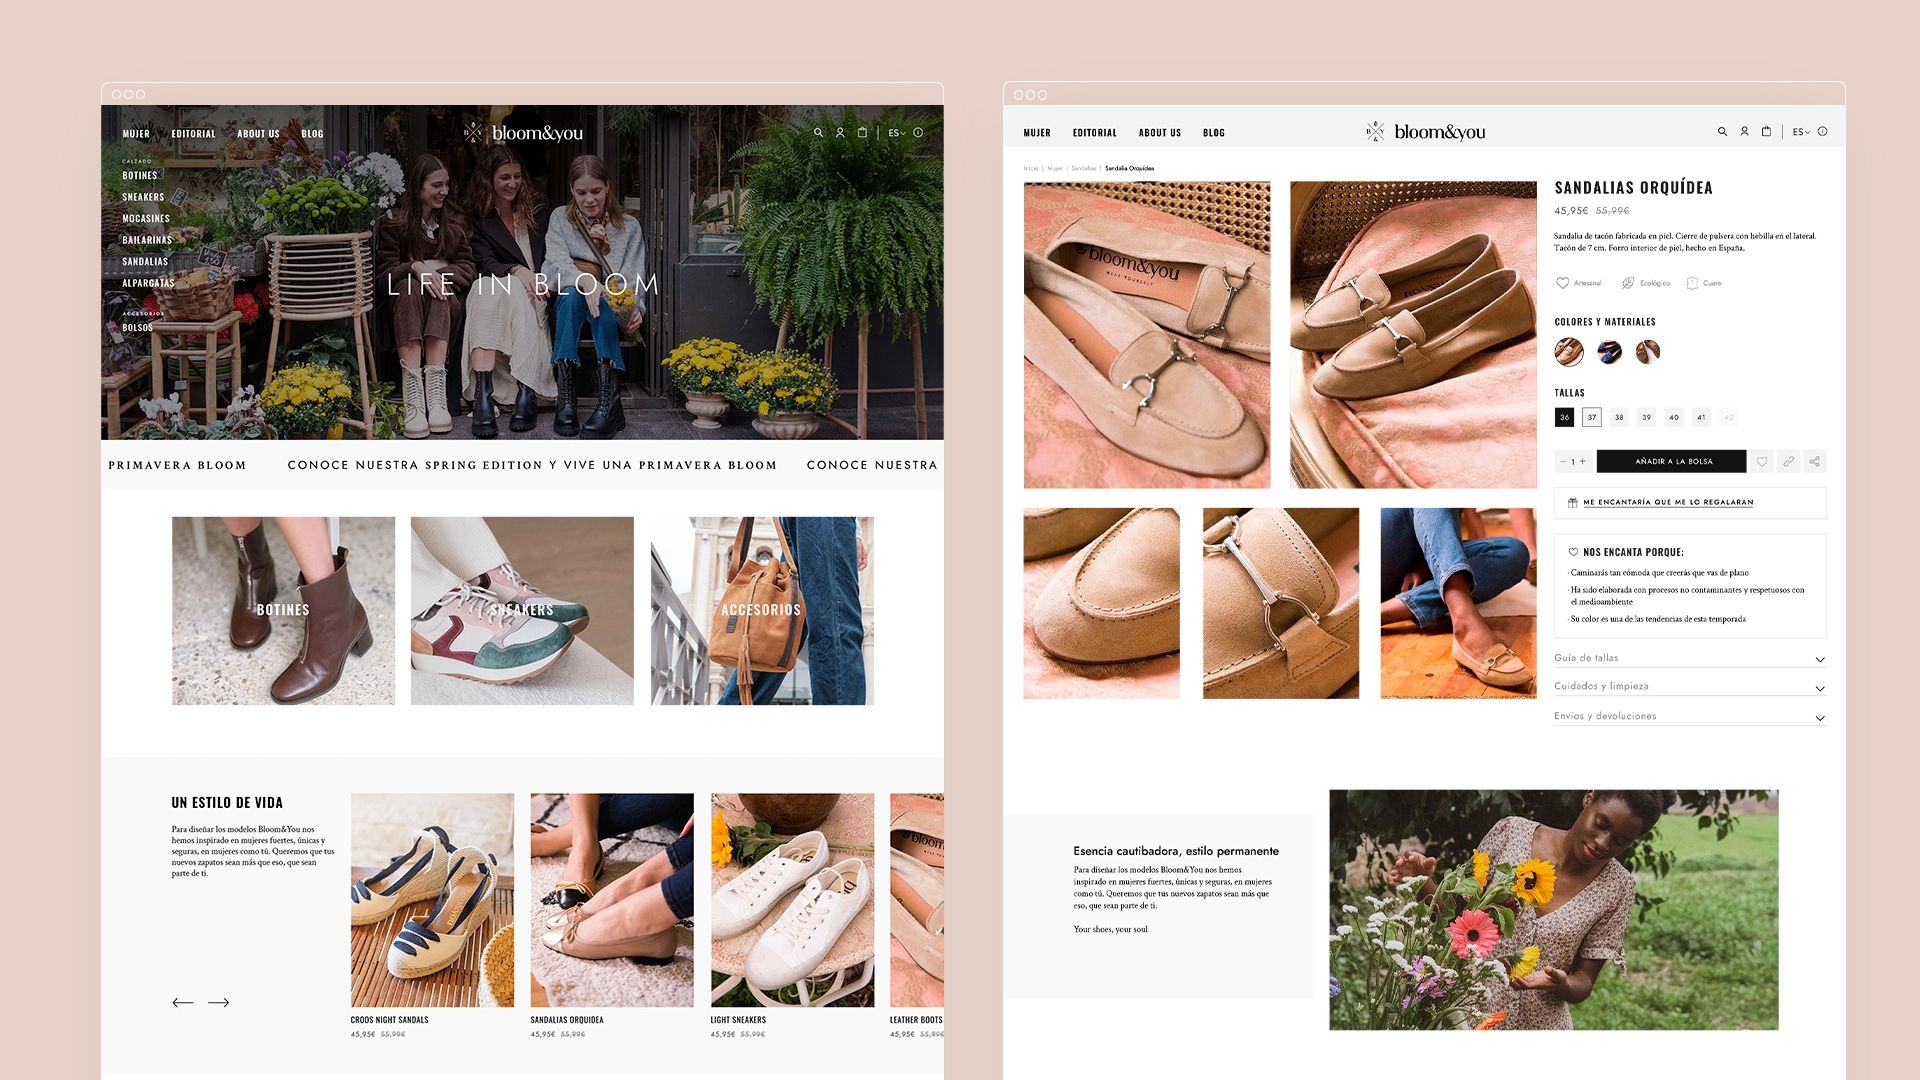Open the shopping bag icon on the product page
The width and height of the screenshot is (1920, 1080).
tap(1766, 132)
